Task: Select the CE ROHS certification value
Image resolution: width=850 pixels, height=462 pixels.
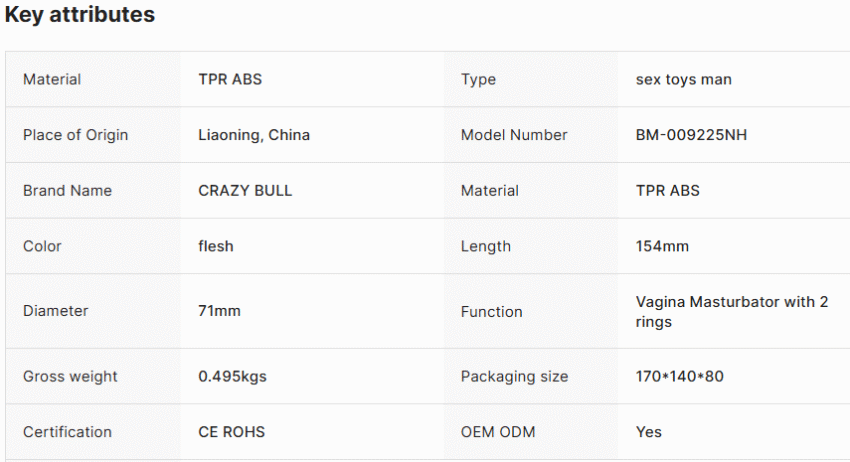Action: [x=231, y=432]
